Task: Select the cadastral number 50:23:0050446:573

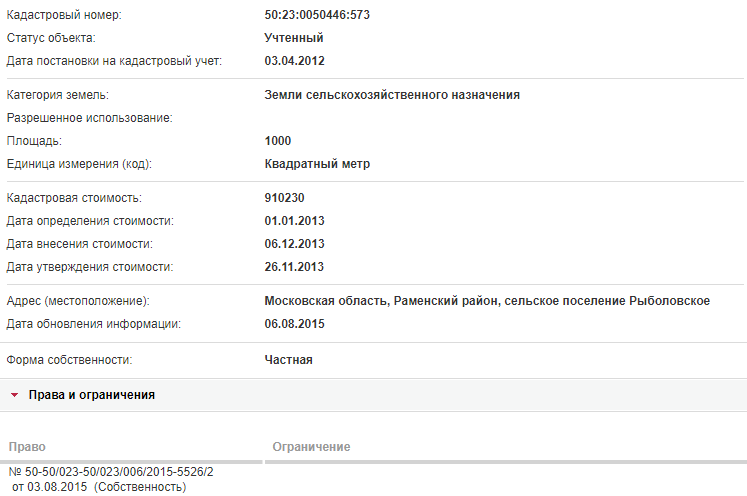Action: [x=317, y=15]
